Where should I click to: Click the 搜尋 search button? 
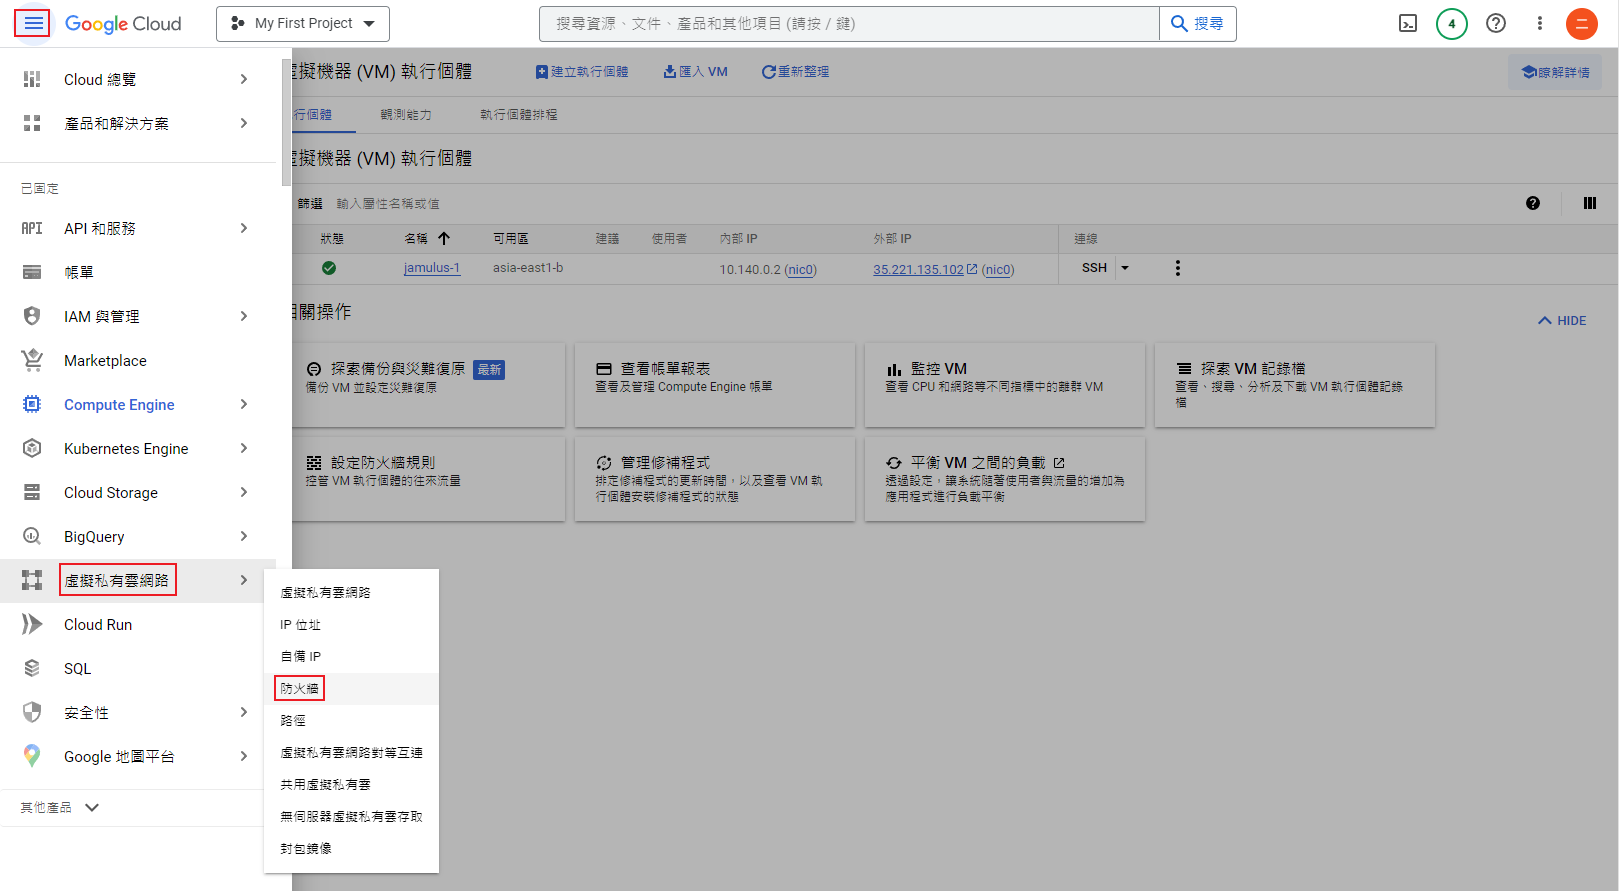pyautogui.click(x=1197, y=23)
